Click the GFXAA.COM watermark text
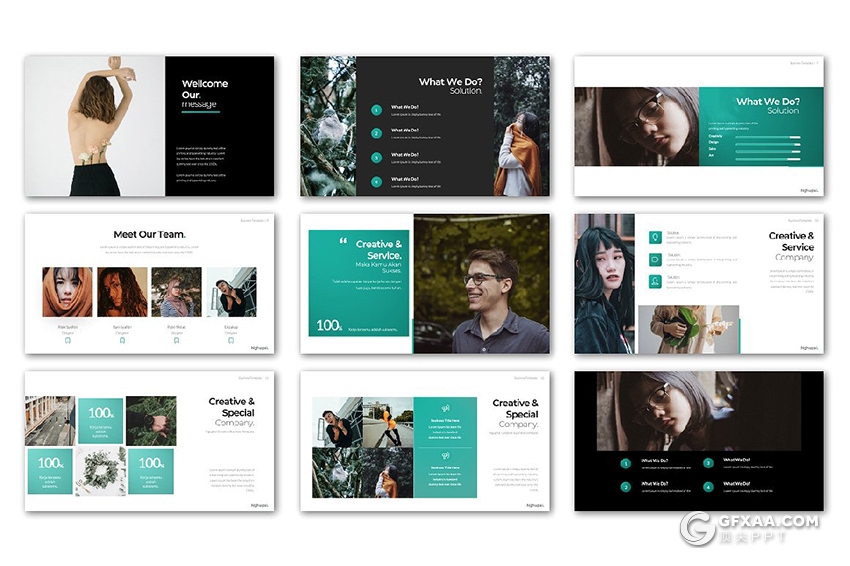 (x=768, y=521)
